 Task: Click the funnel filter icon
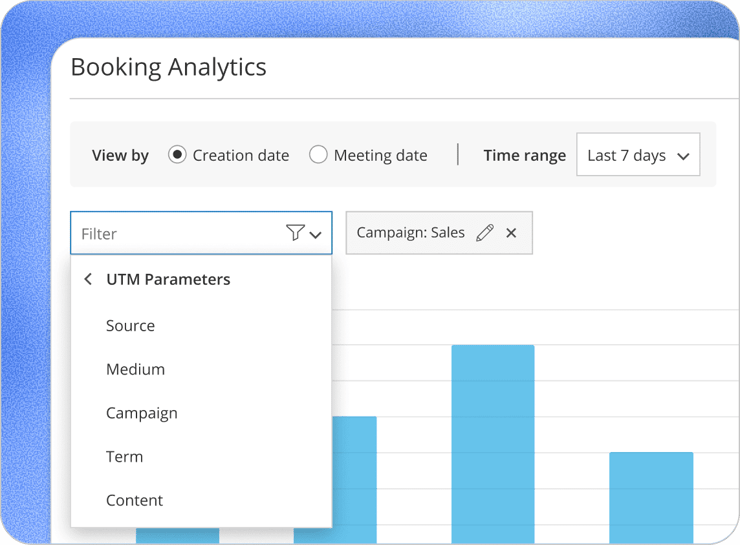point(295,233)
